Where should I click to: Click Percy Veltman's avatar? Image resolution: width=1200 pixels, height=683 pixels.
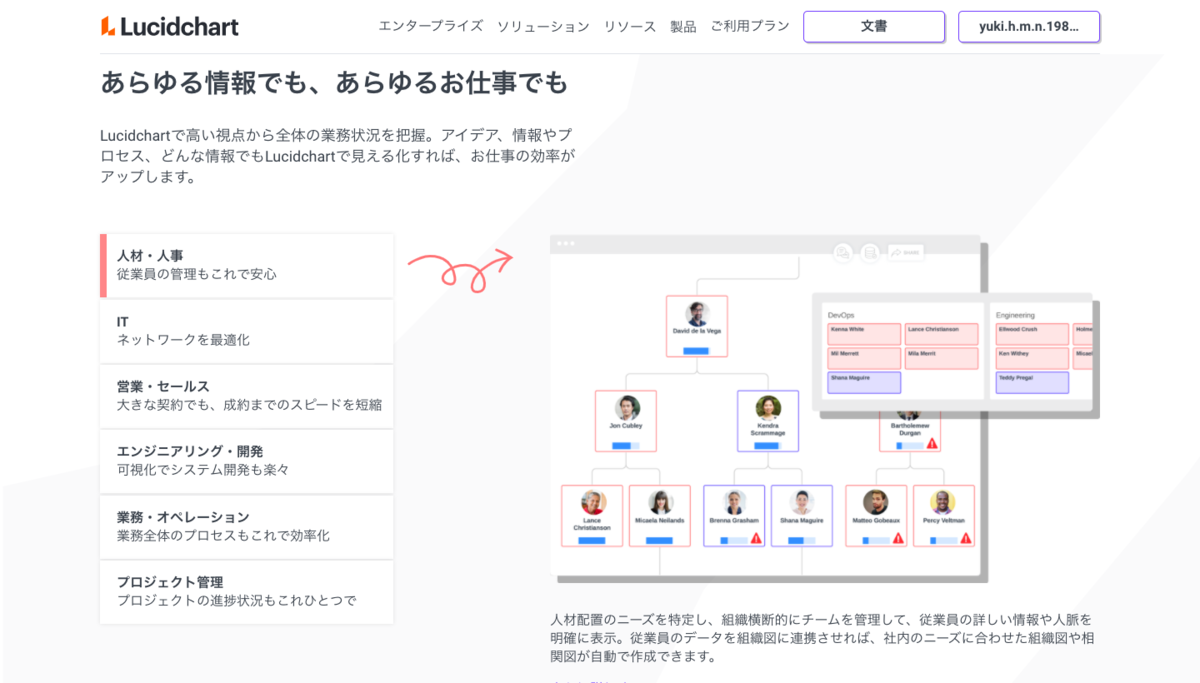pos(942,502)
